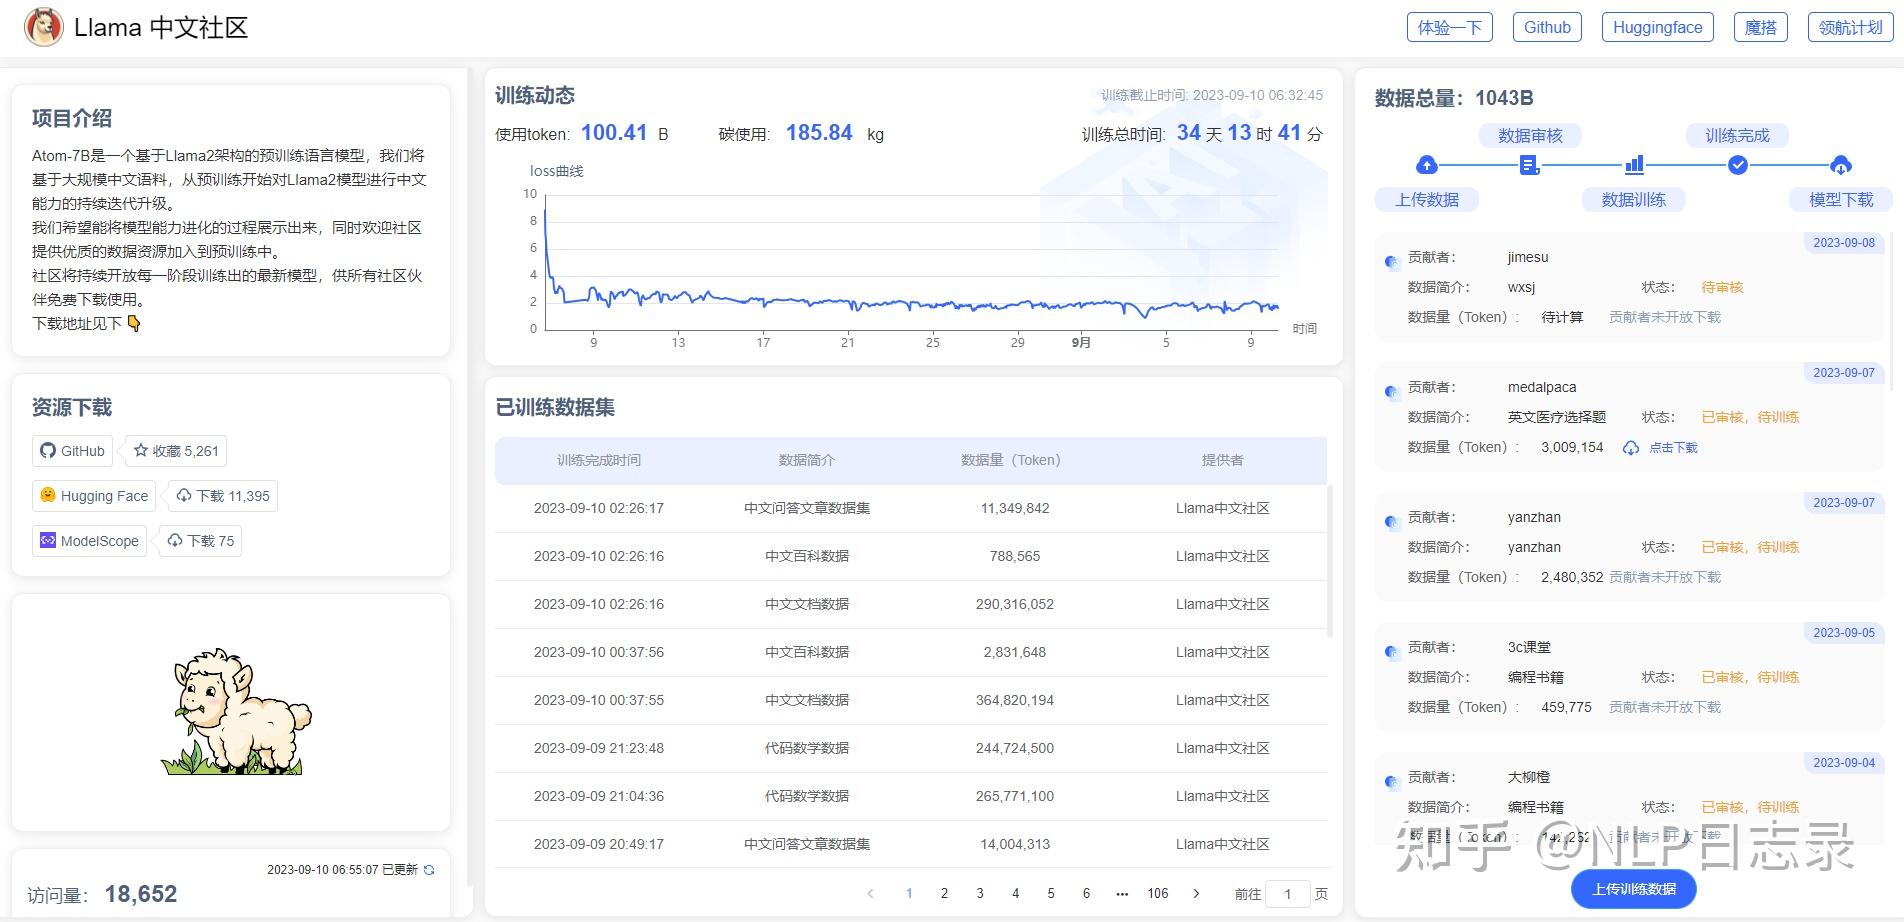This screenshot has height=922, width=1904.
Task: Click Hugging Face button in 资源下载 section
Action: [95, 496]
